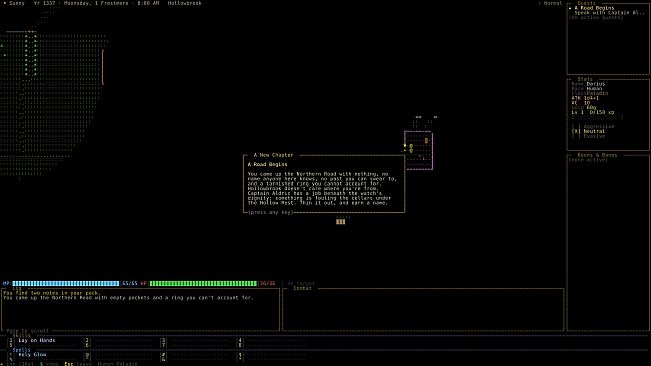Click the Sunny weather indicator
Screen dimensions: 651x366
click(x=14, y=3)
